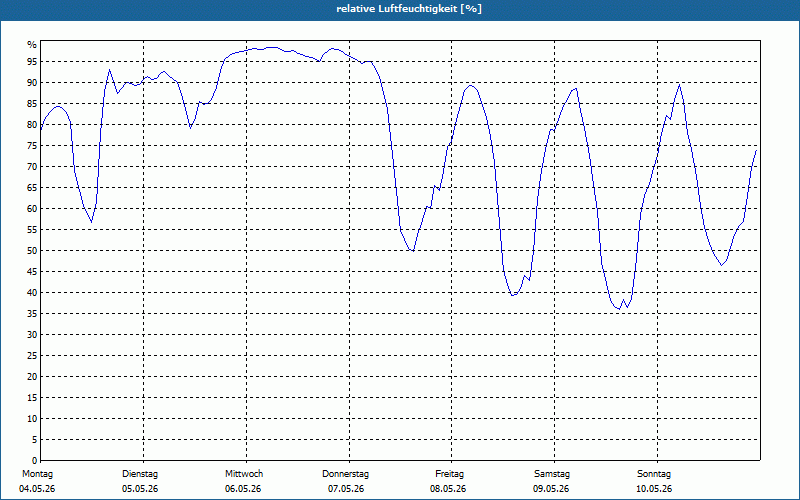Select the 'Sonntag' day label
Screen dimensions: 800x500
[x=654, y=474]
